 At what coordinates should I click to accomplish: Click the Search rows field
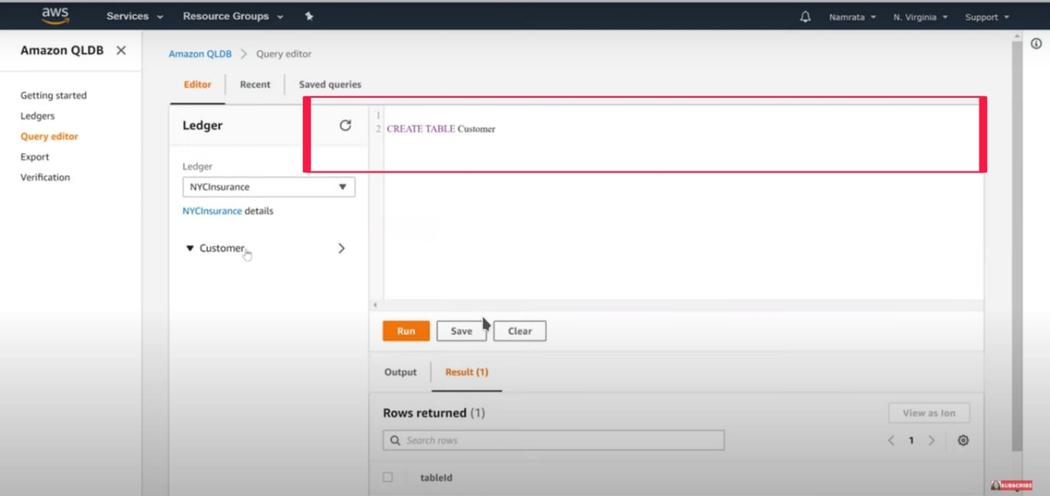click(x=554, y=440)
